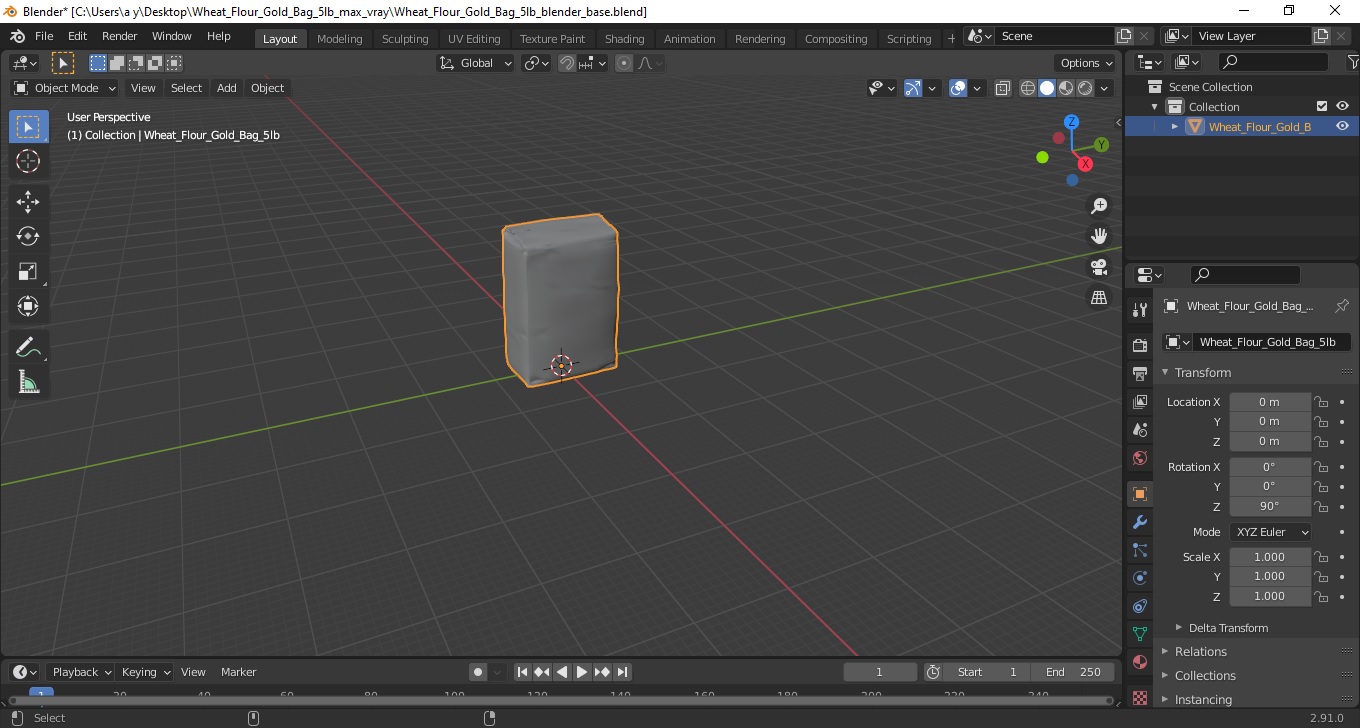The width and height of the screenshot is (1360, 728).
Task: Toggle viewport overlays display
Action: coord(958,88)
